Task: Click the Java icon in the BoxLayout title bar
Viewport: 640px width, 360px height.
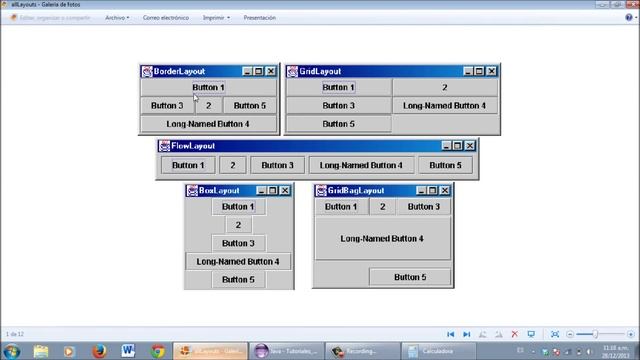Action: pos(192,191)
